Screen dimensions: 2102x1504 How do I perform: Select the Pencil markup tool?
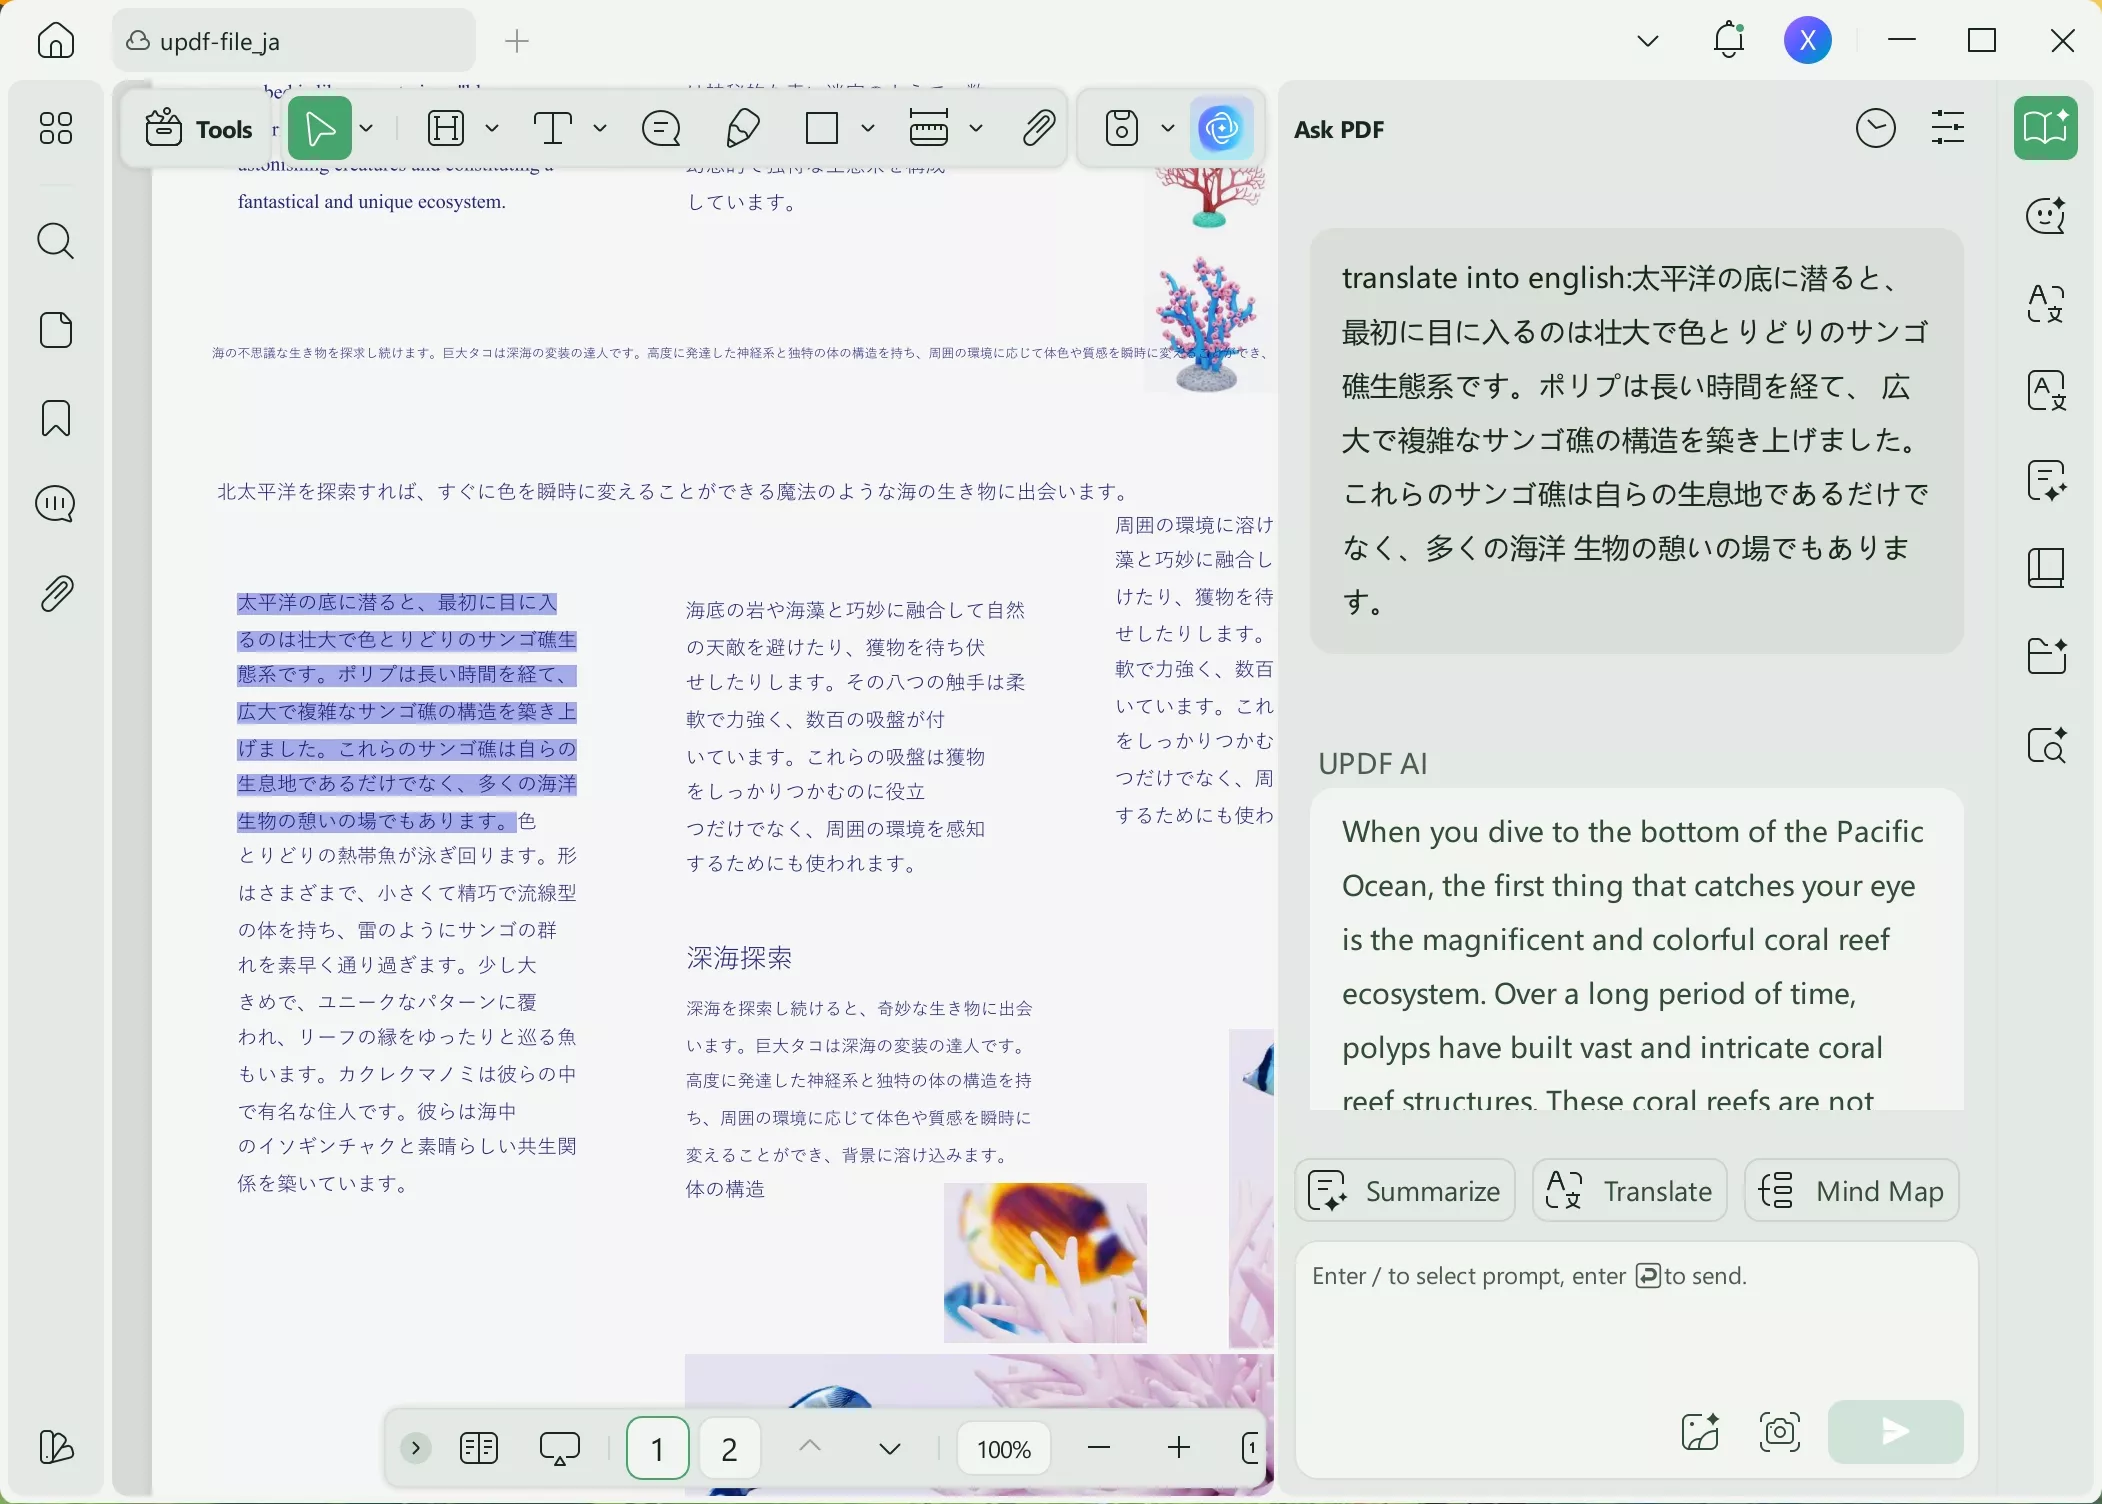[740, 128]
